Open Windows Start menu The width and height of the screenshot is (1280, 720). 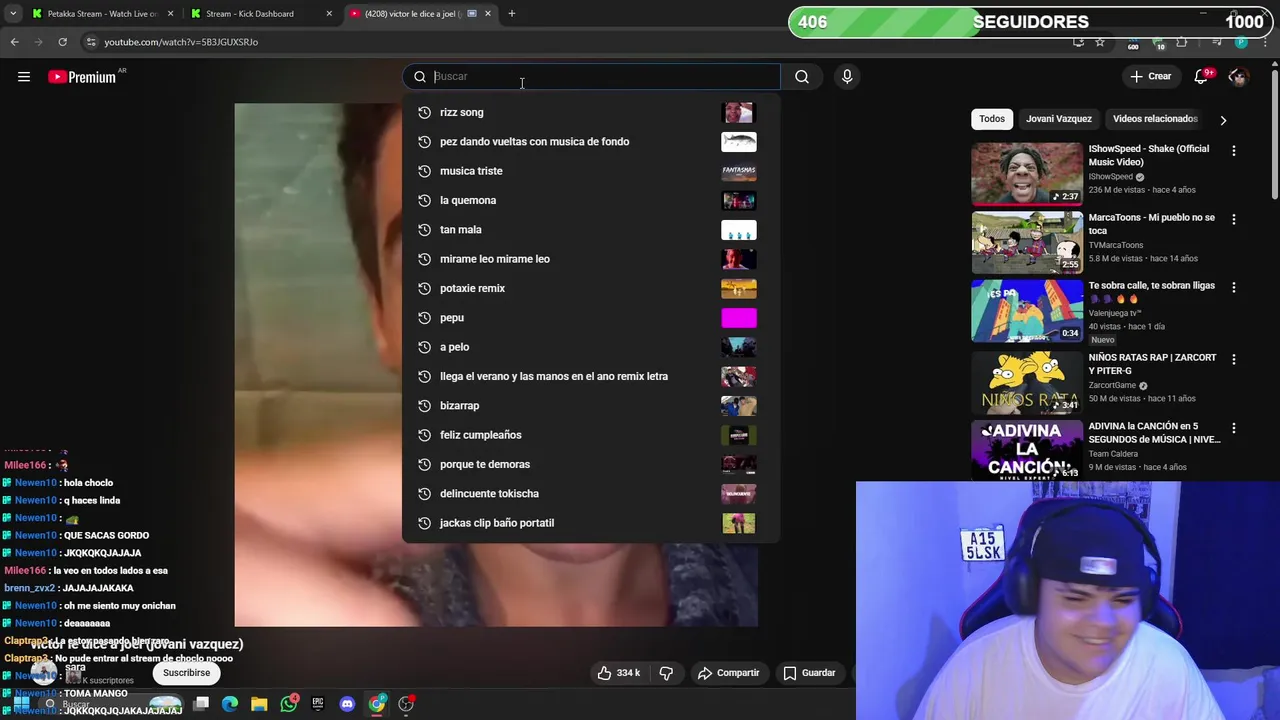pos(21,704)
